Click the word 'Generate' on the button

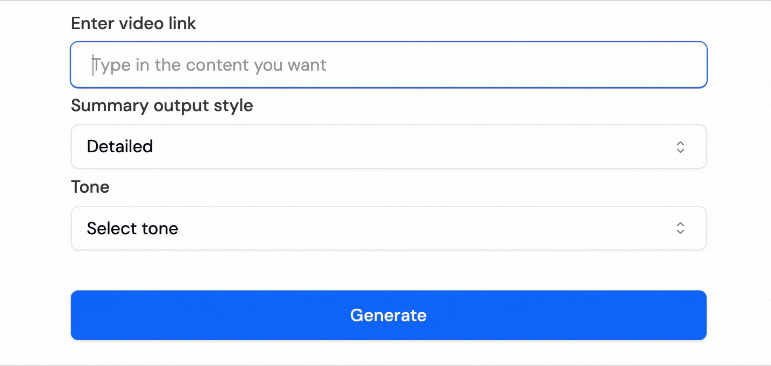click(x=388, y=315)
